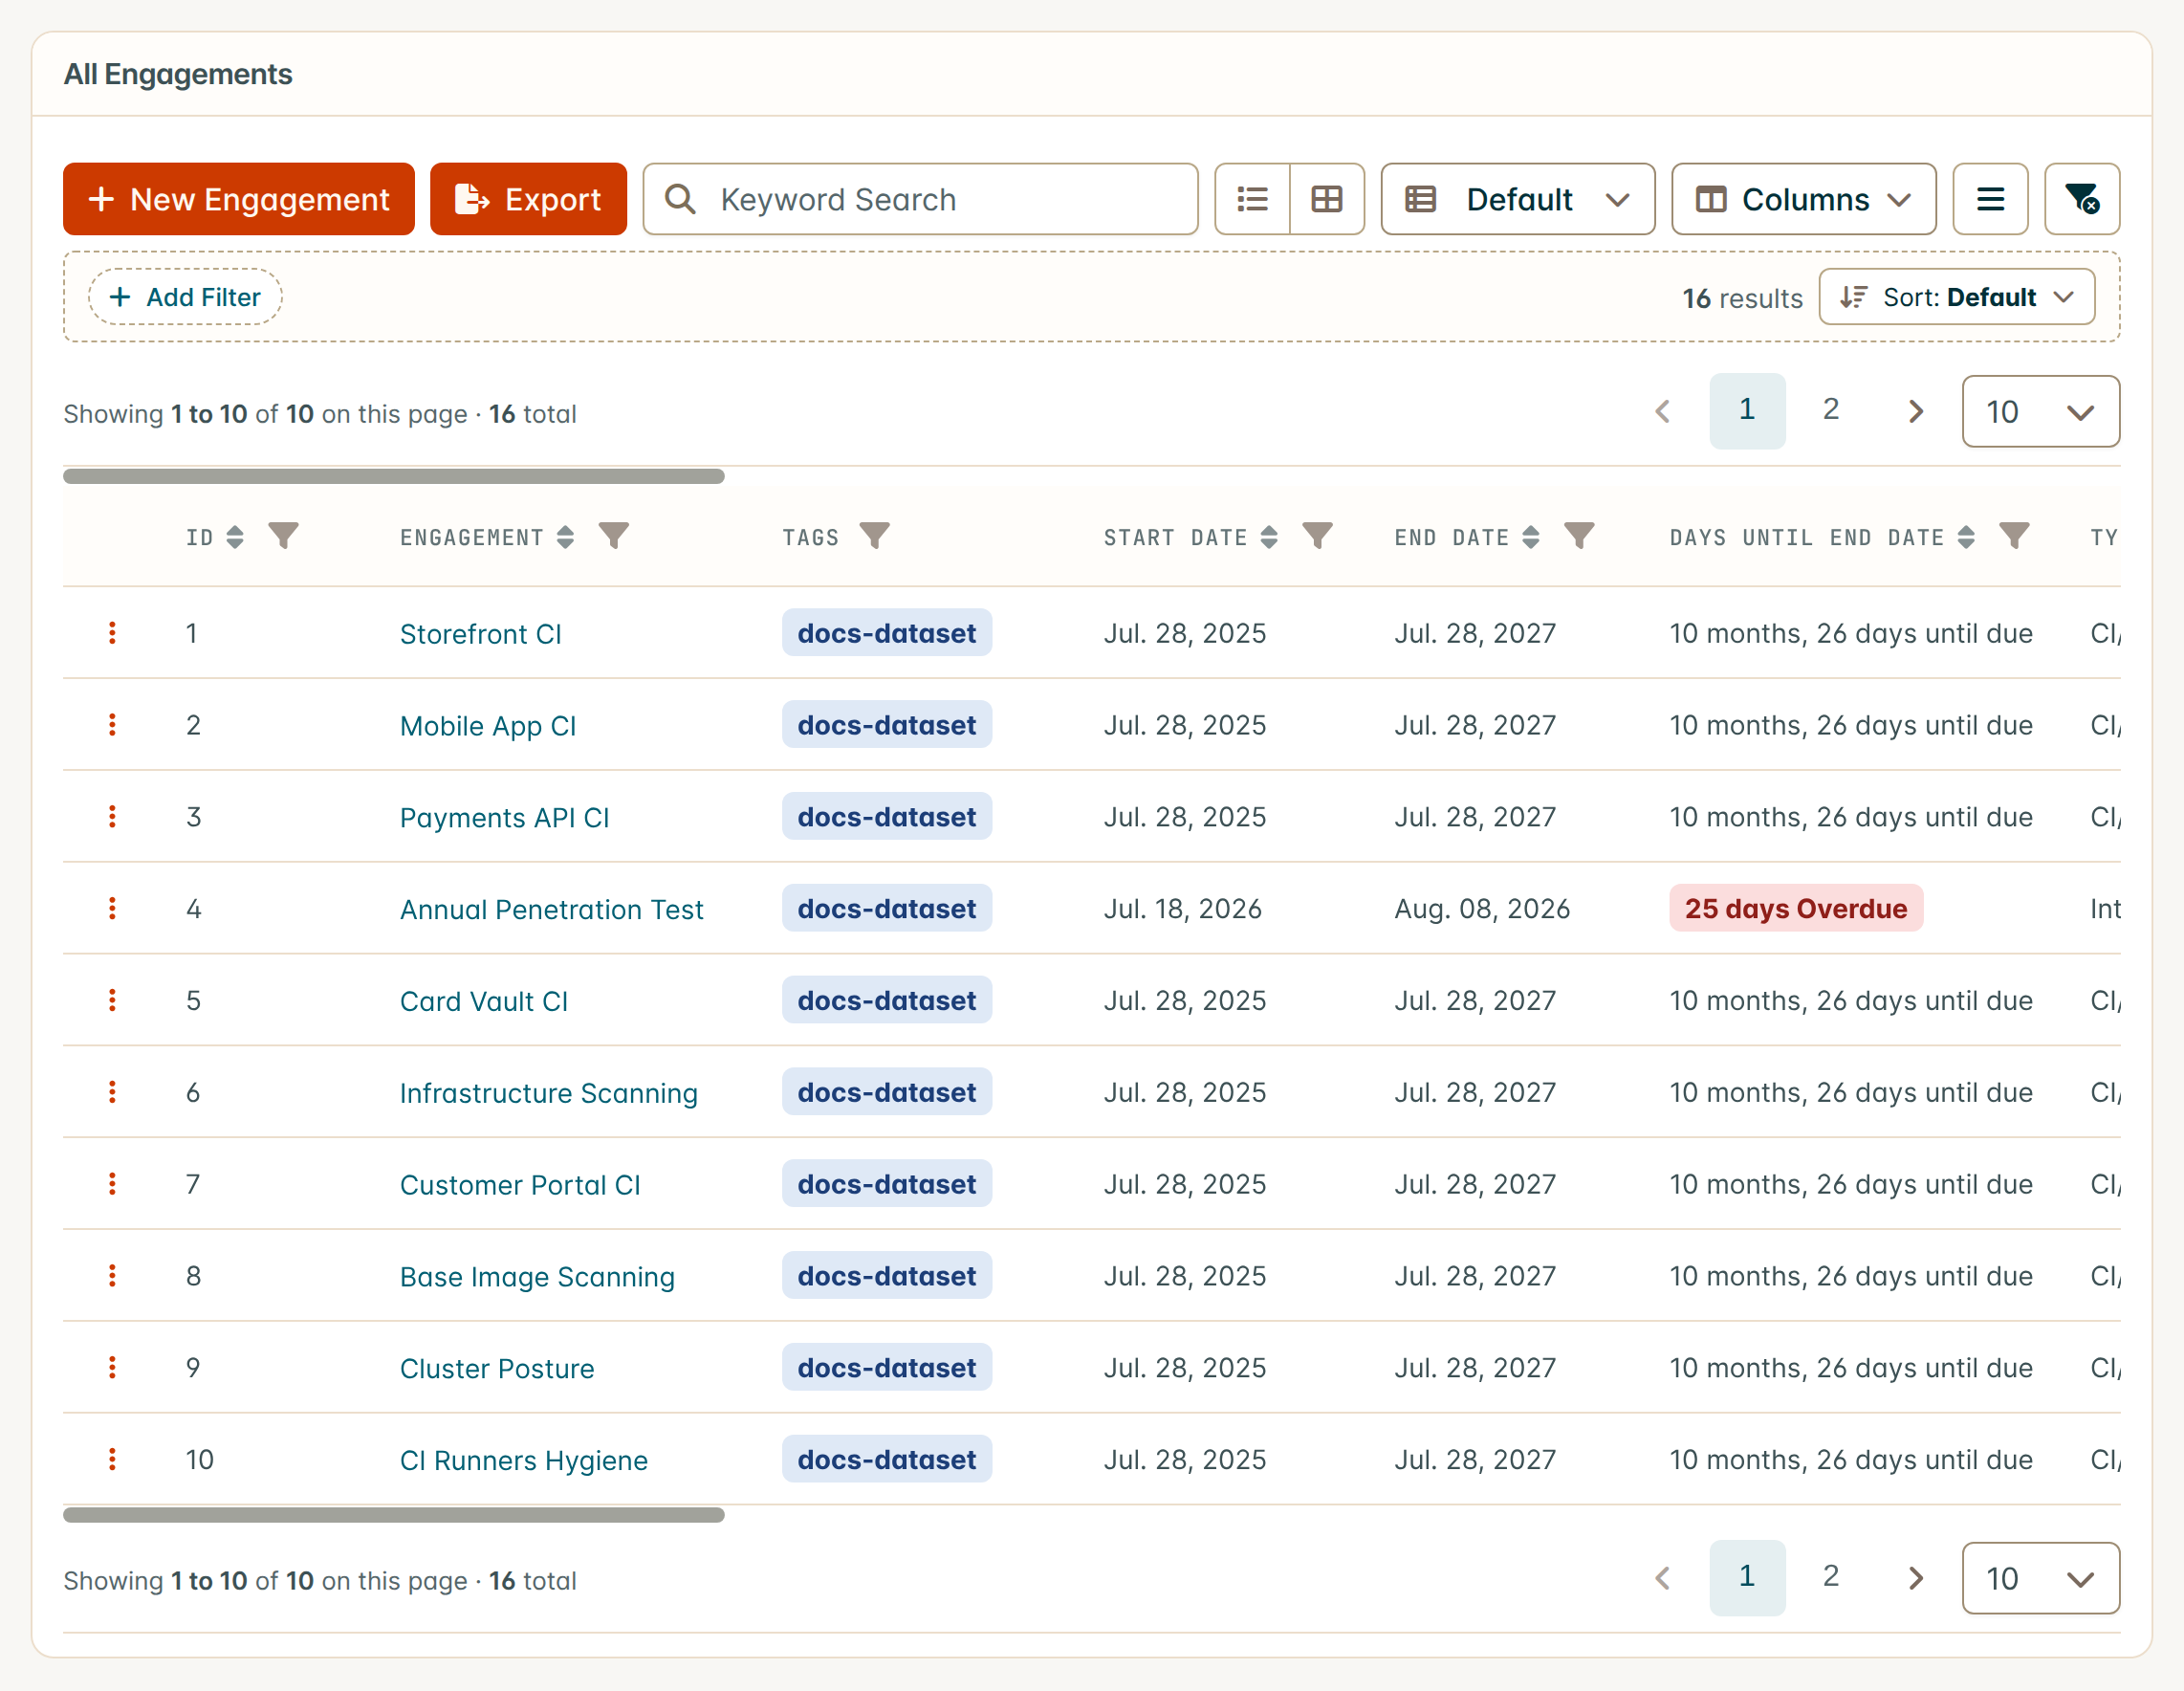This screenshot has height=1691, width=2184.
Task: Go to page 2 in top pagination
Action: click(x=1831, y=410)
